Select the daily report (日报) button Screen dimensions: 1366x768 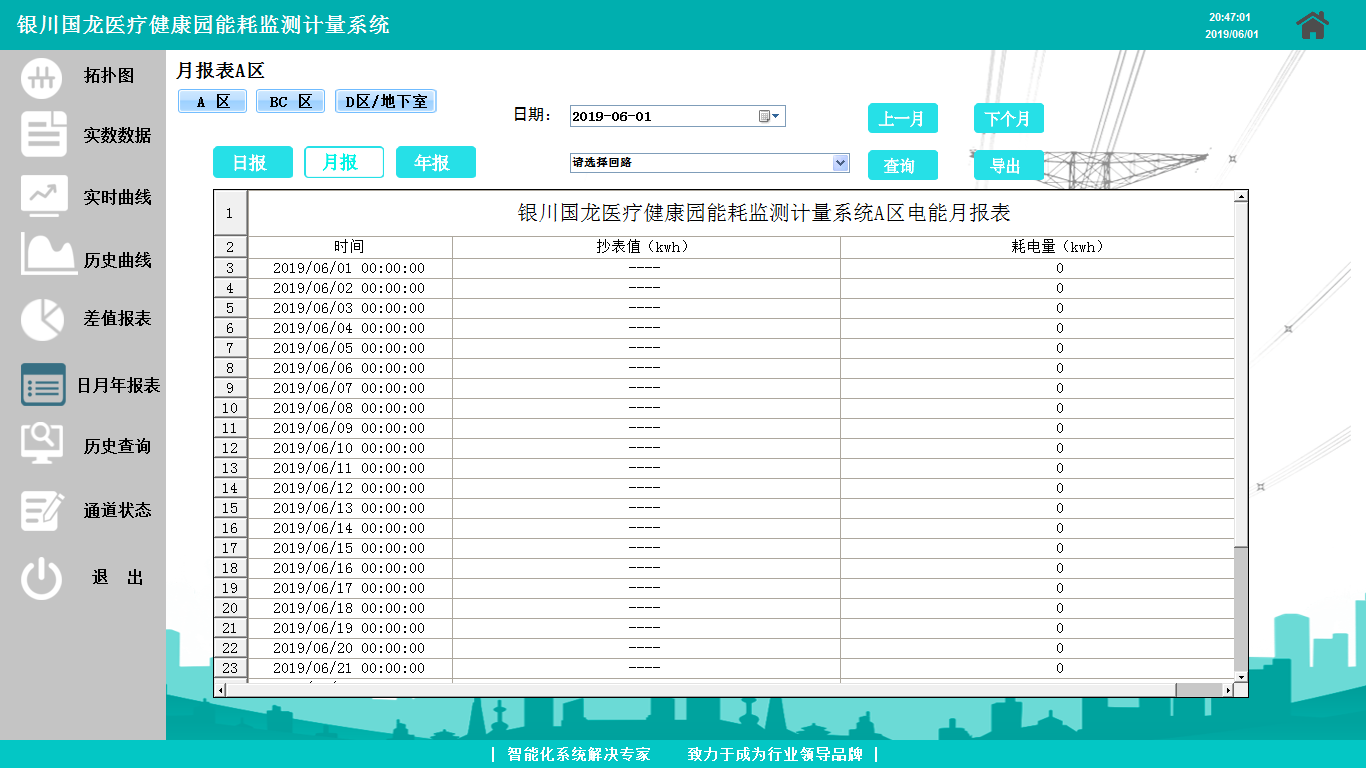(x=252, y=162)
